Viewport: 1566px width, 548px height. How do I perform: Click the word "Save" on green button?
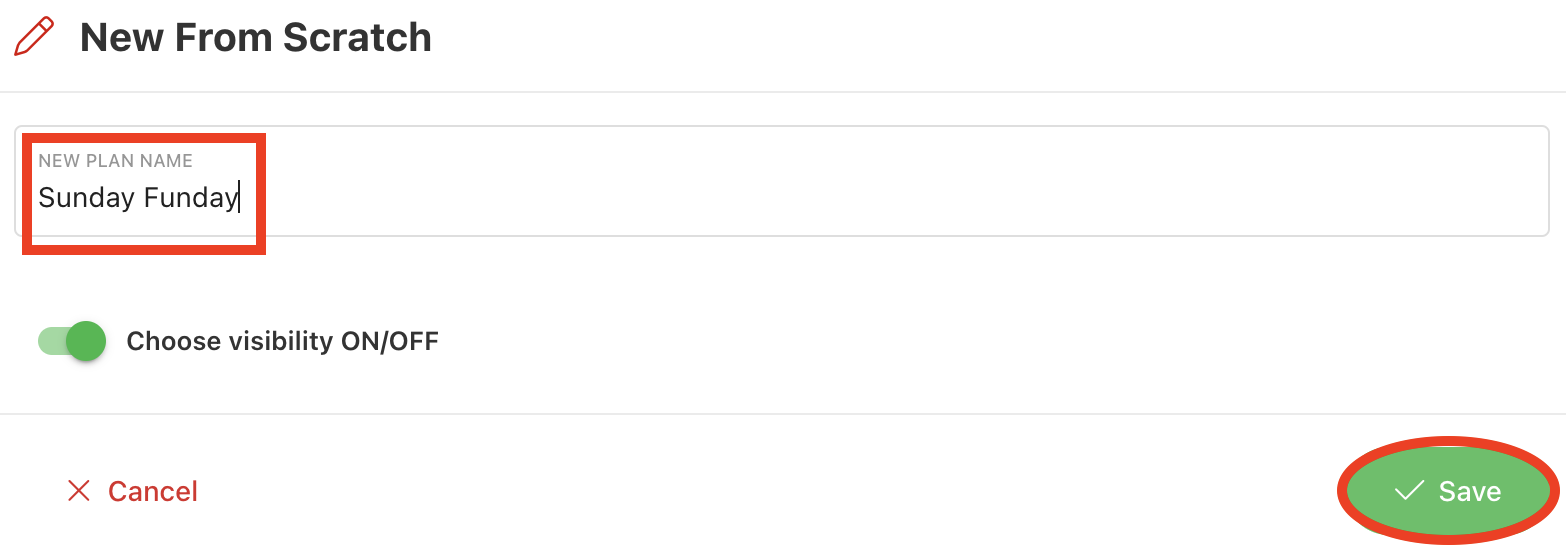[x=1470, y=491]
